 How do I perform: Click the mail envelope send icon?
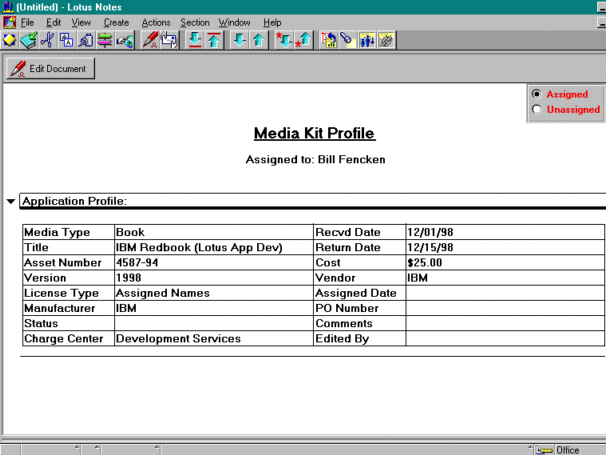(x=169, y=40)
